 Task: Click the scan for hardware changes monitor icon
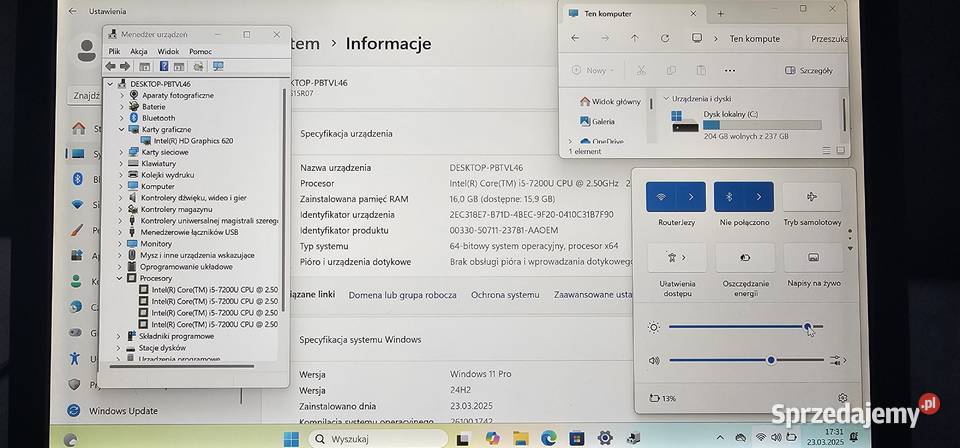(x=218, y=66)
